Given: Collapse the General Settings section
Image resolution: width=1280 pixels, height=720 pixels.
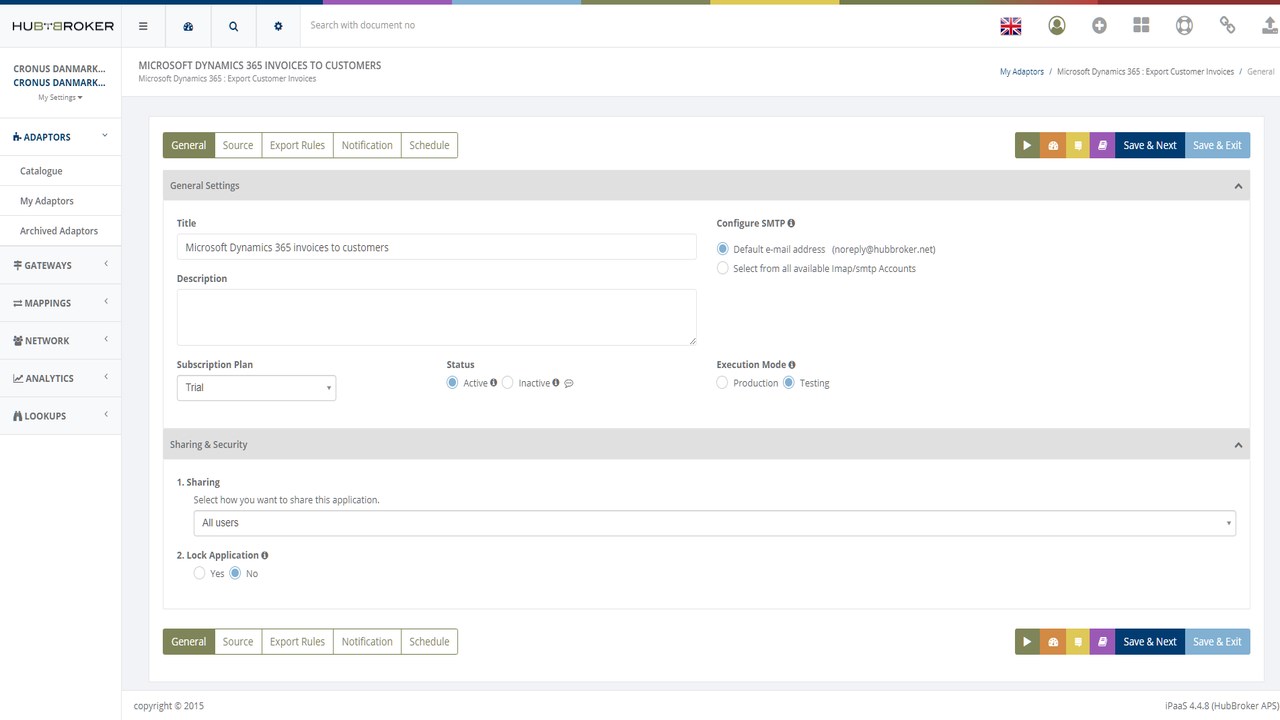Looking at the screenshot, I should click(x=1238, y=186).
